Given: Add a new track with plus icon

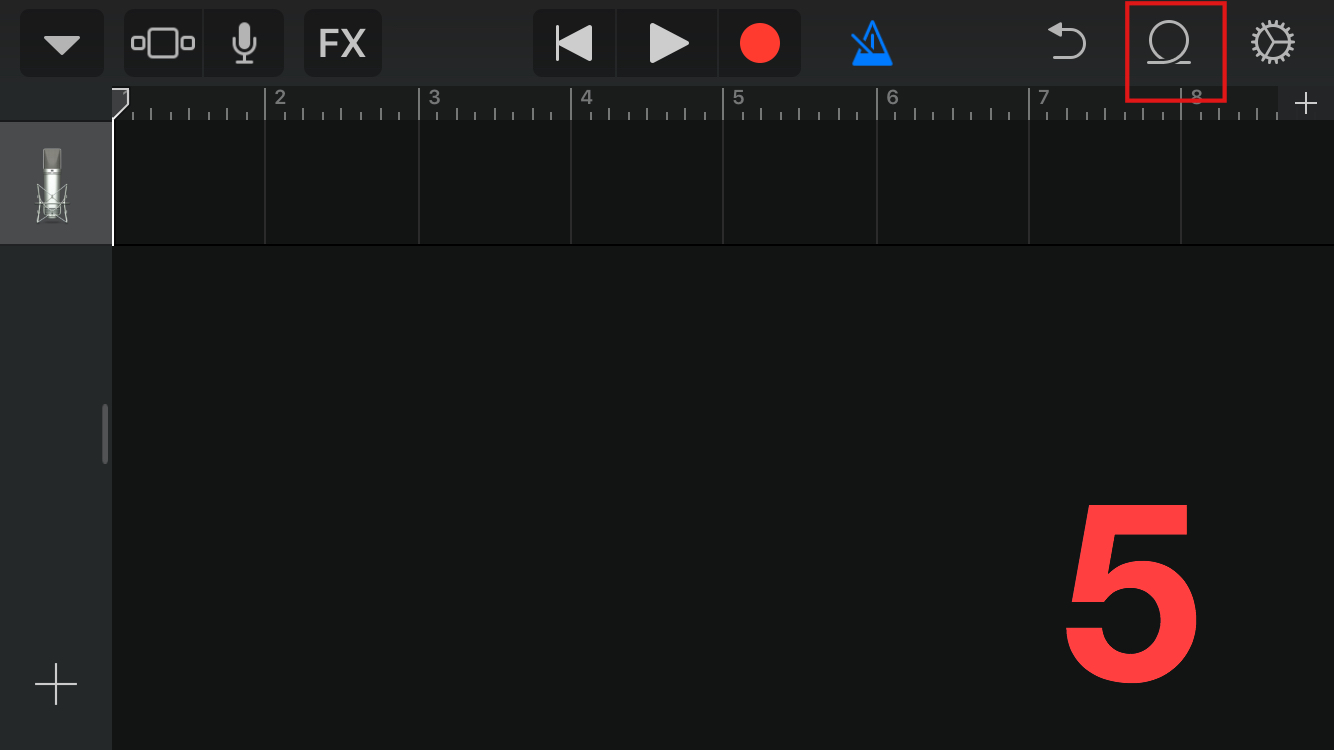Looking at the screenshot, I should point(56,684).
